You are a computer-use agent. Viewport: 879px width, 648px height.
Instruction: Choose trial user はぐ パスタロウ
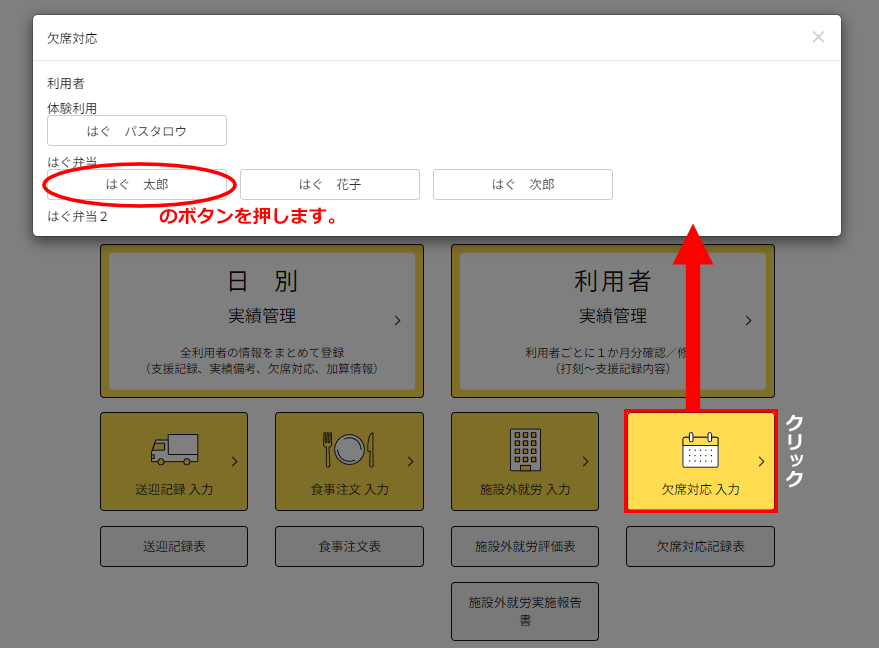[x=137, y=131]
